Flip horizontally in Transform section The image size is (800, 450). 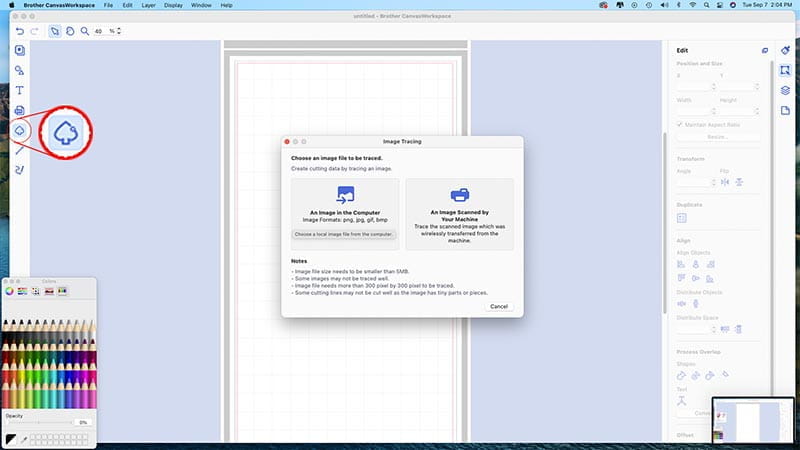point(725,182)
